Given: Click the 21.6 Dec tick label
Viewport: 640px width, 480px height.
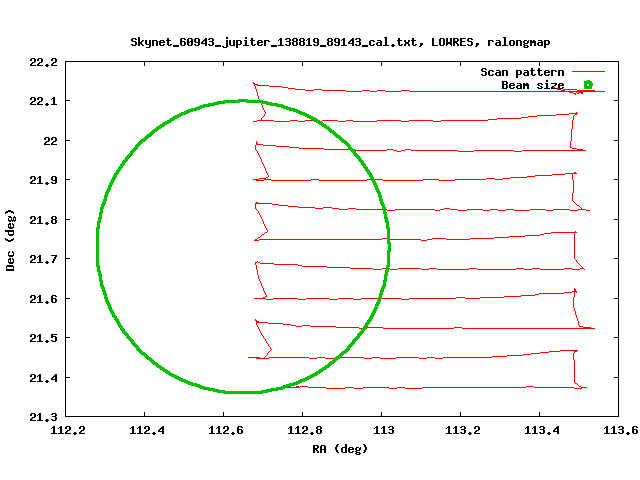Looking at the screenshot, I should (x=43, y=299).
